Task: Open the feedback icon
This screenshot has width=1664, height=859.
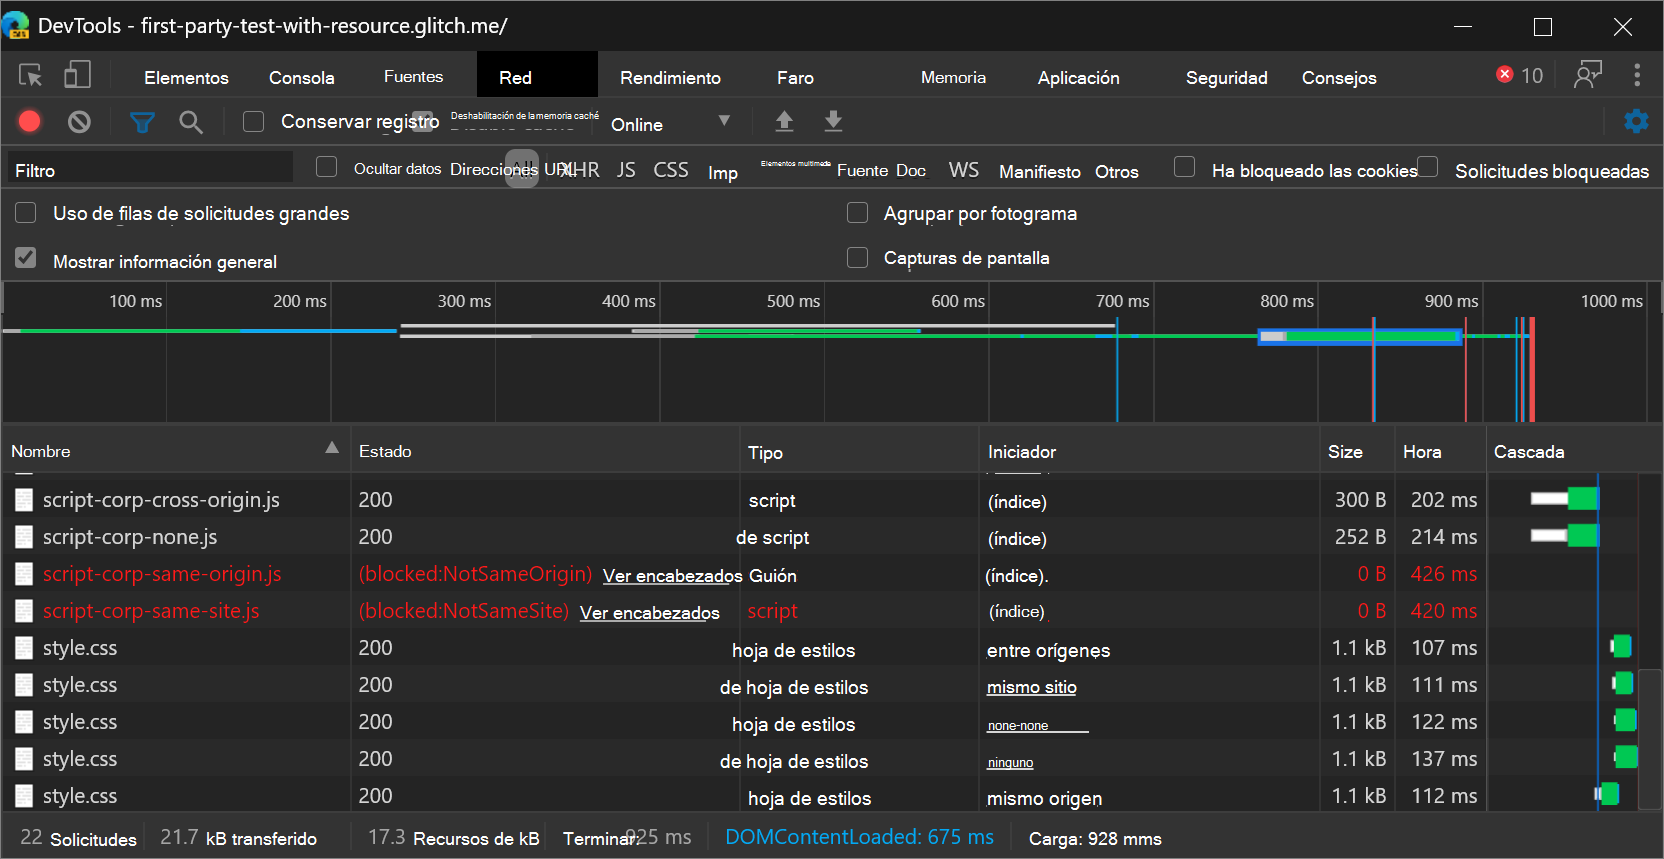Action: [x=1588, y=76]
